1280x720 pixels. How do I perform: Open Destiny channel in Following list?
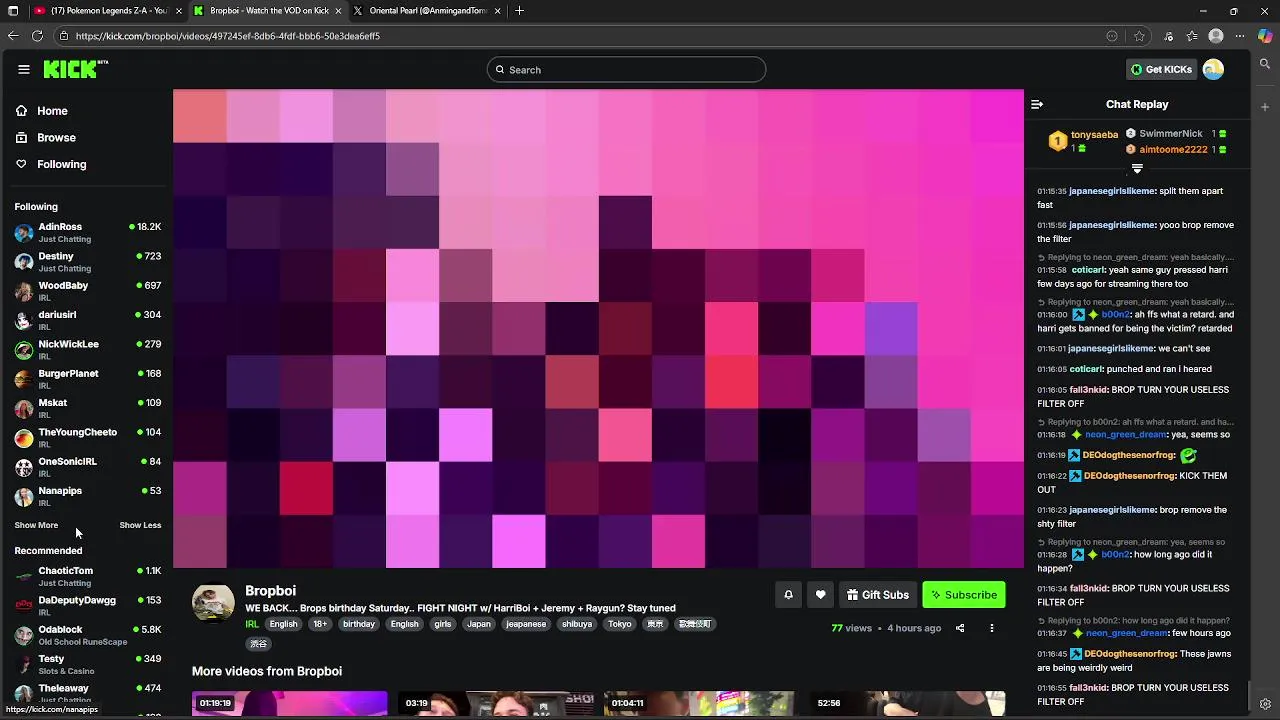[88, 262]
